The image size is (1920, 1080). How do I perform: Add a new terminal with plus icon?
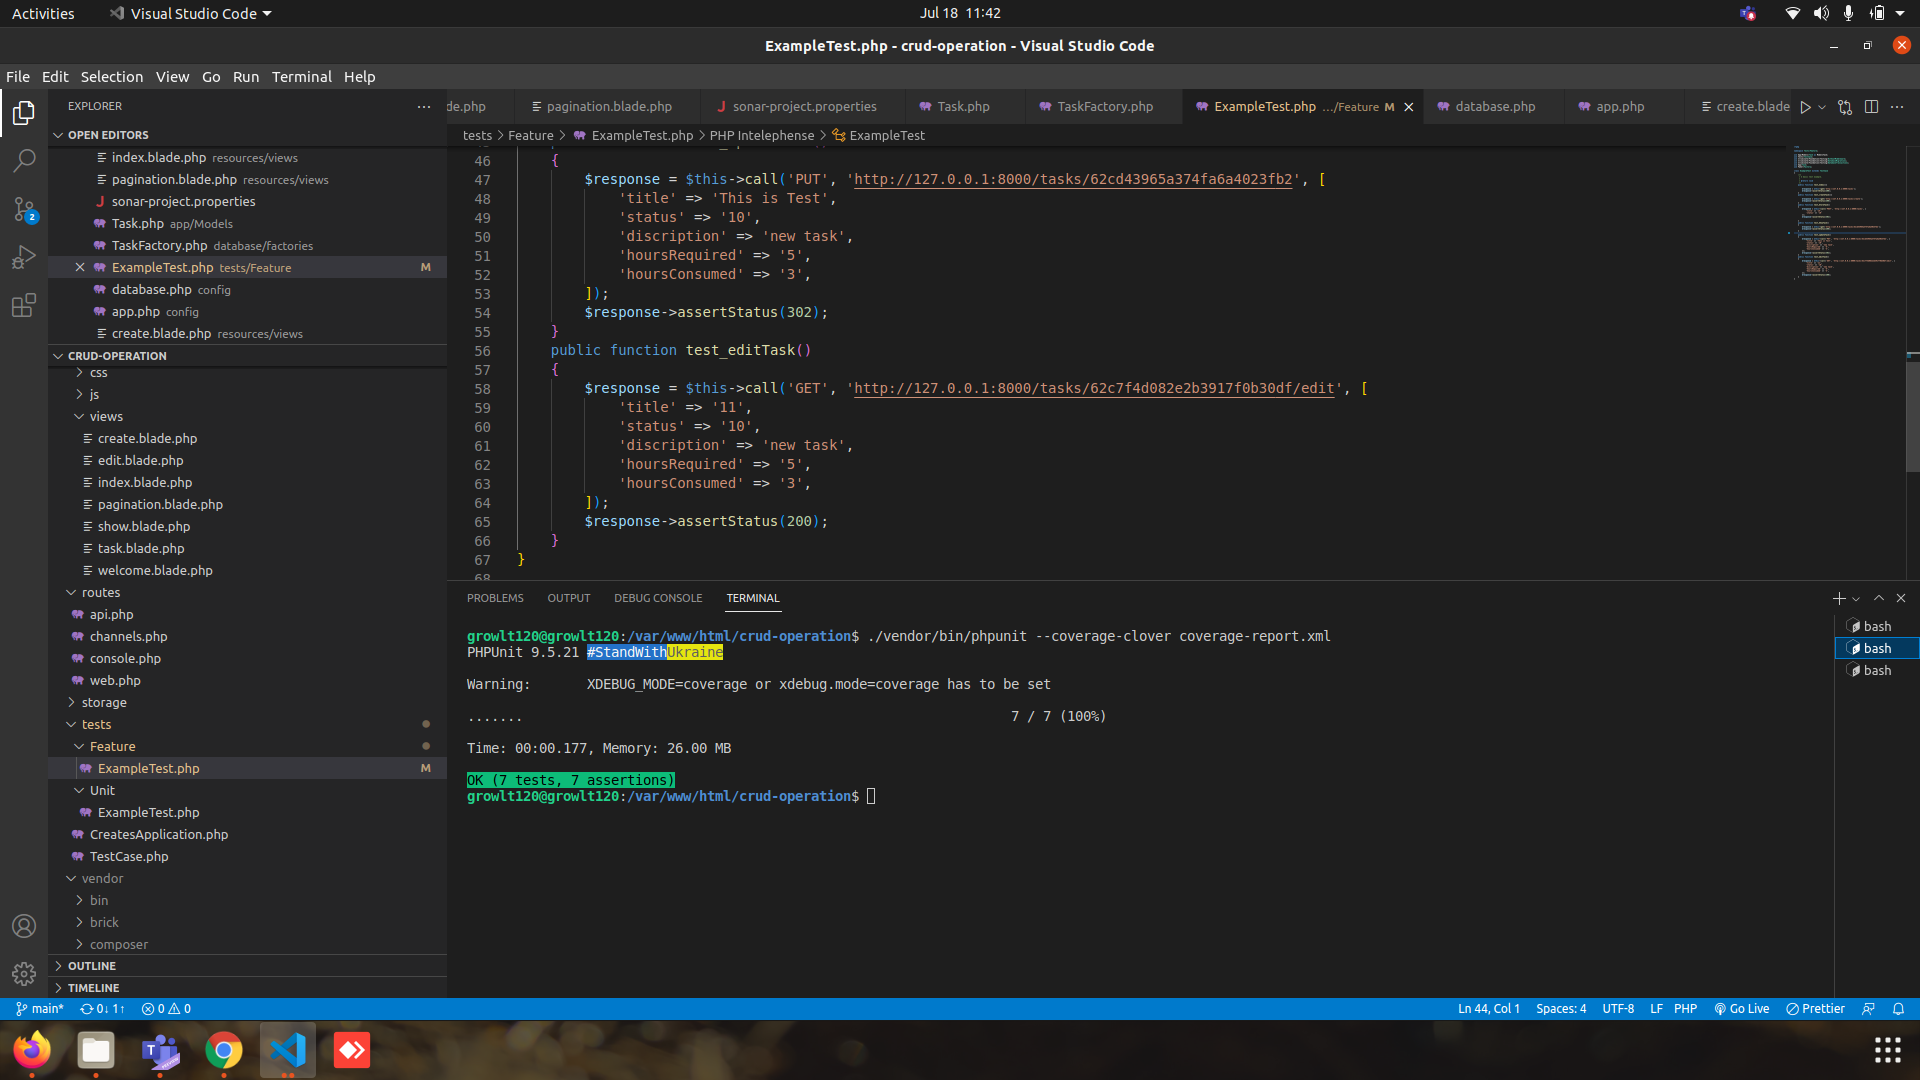(x=1838, y=598)
